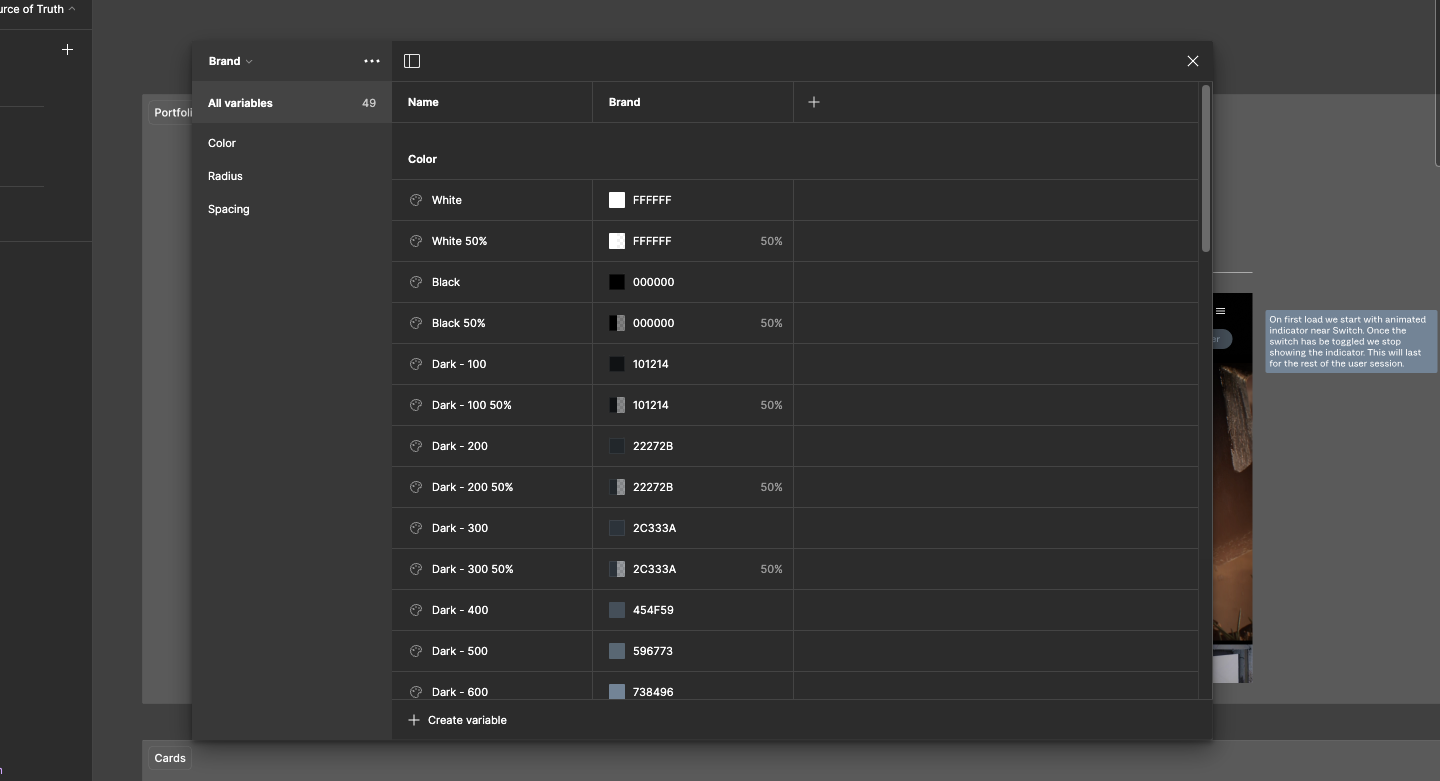The image size is (1440, 781).
Task: Select the Color group in sidebar
Action: 222,143
